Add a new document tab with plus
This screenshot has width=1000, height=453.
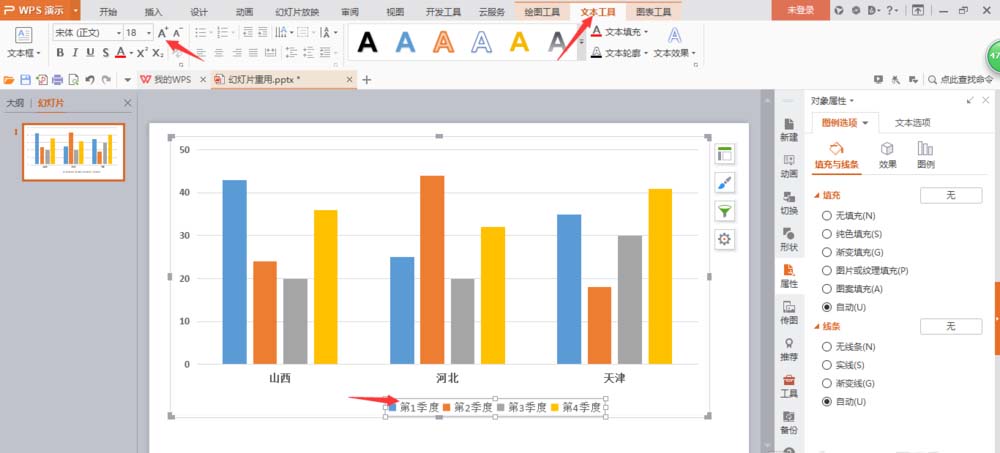(367, 80)
